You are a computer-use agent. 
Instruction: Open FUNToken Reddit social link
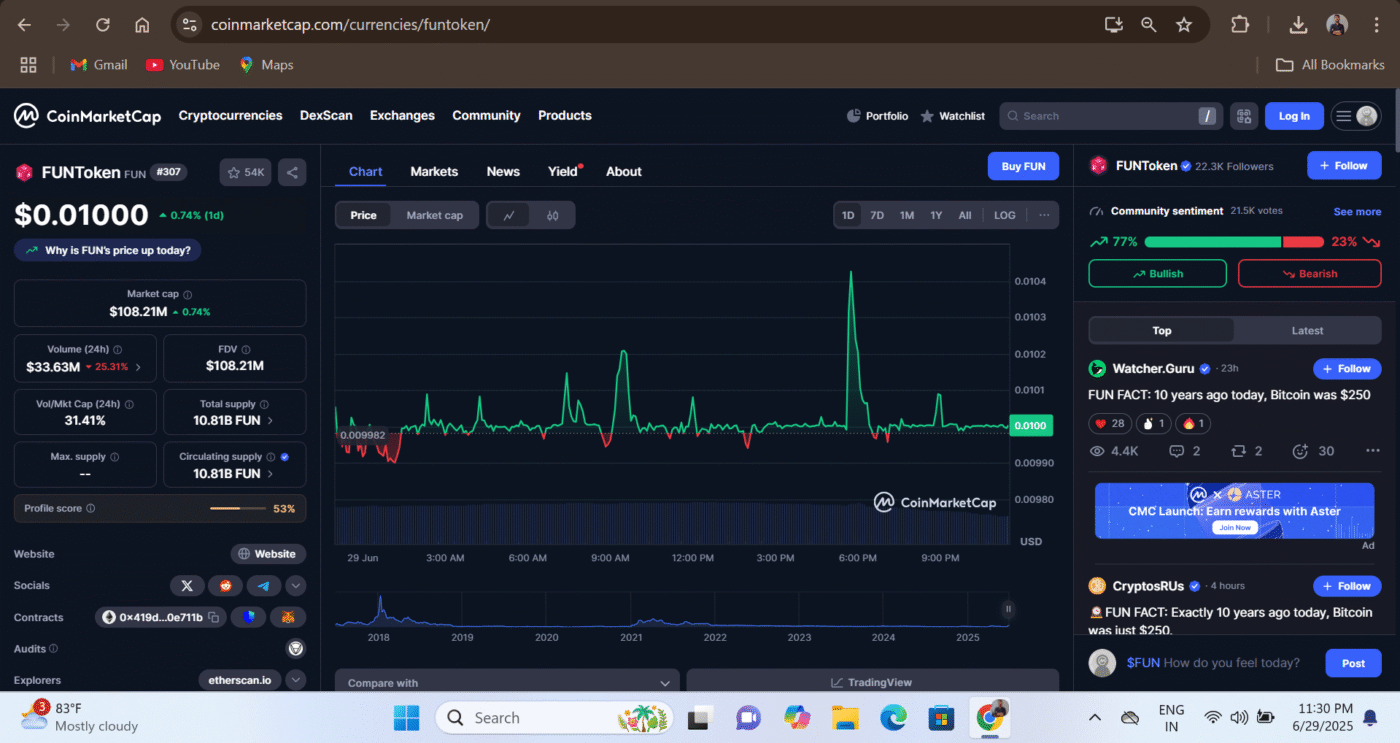[225, 586]
